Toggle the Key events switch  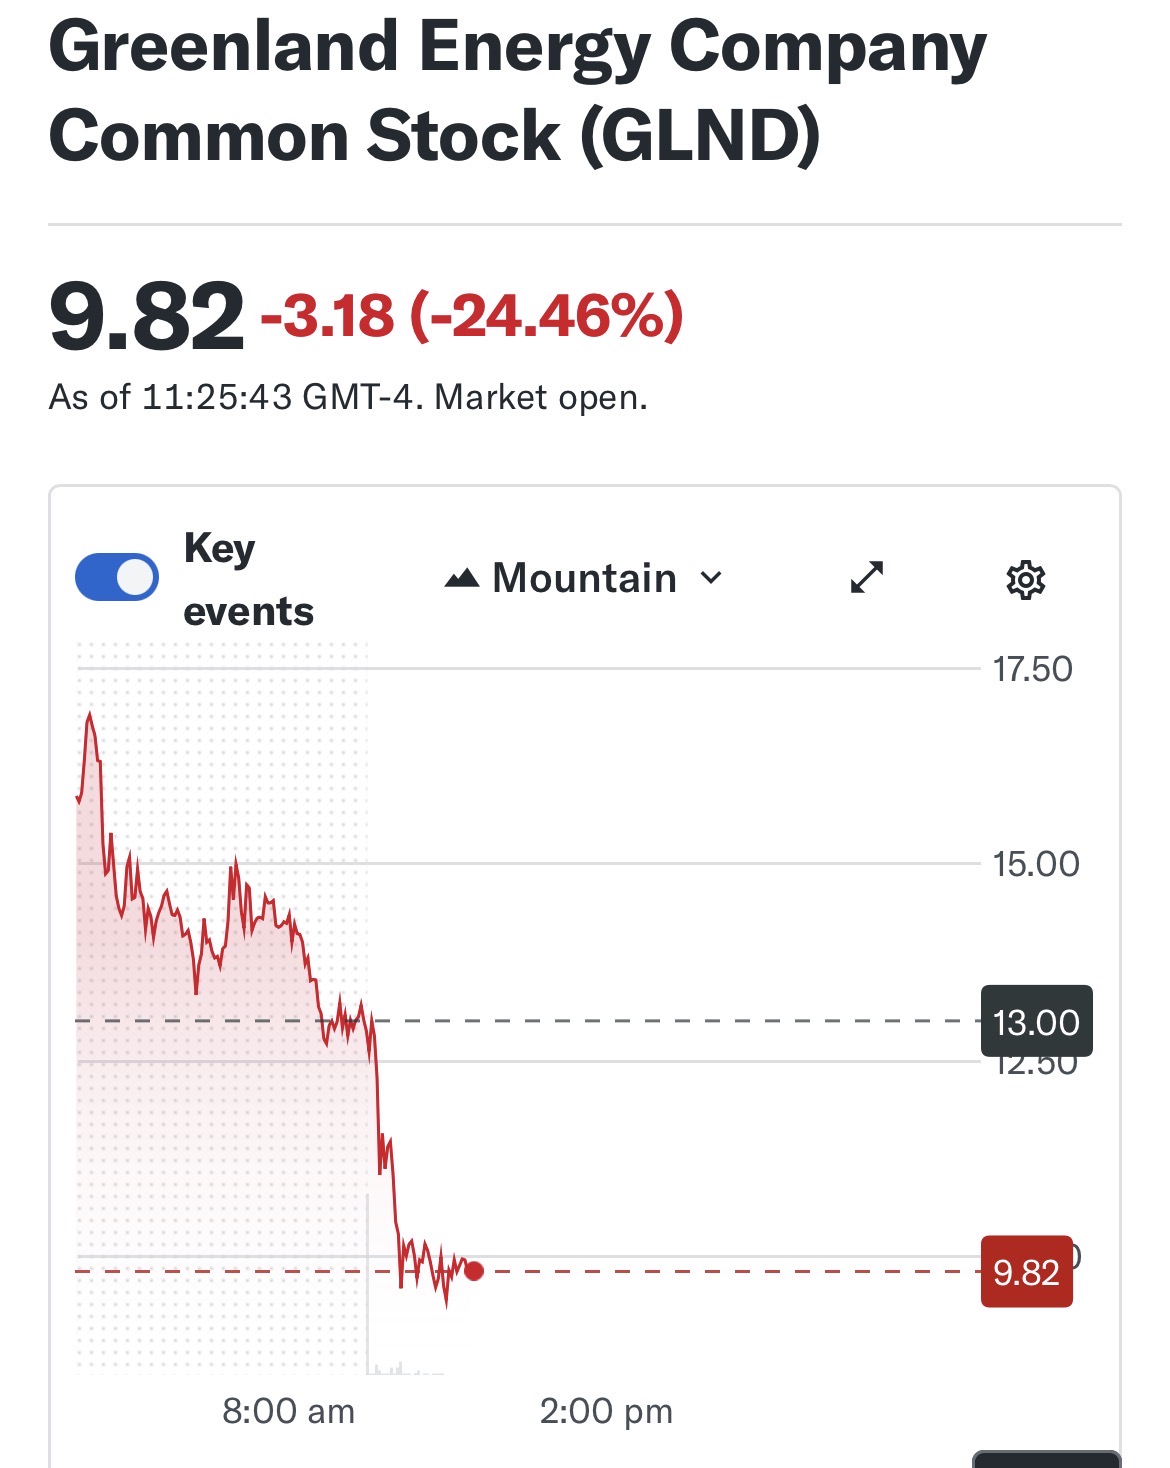click(x=117, y=577)
